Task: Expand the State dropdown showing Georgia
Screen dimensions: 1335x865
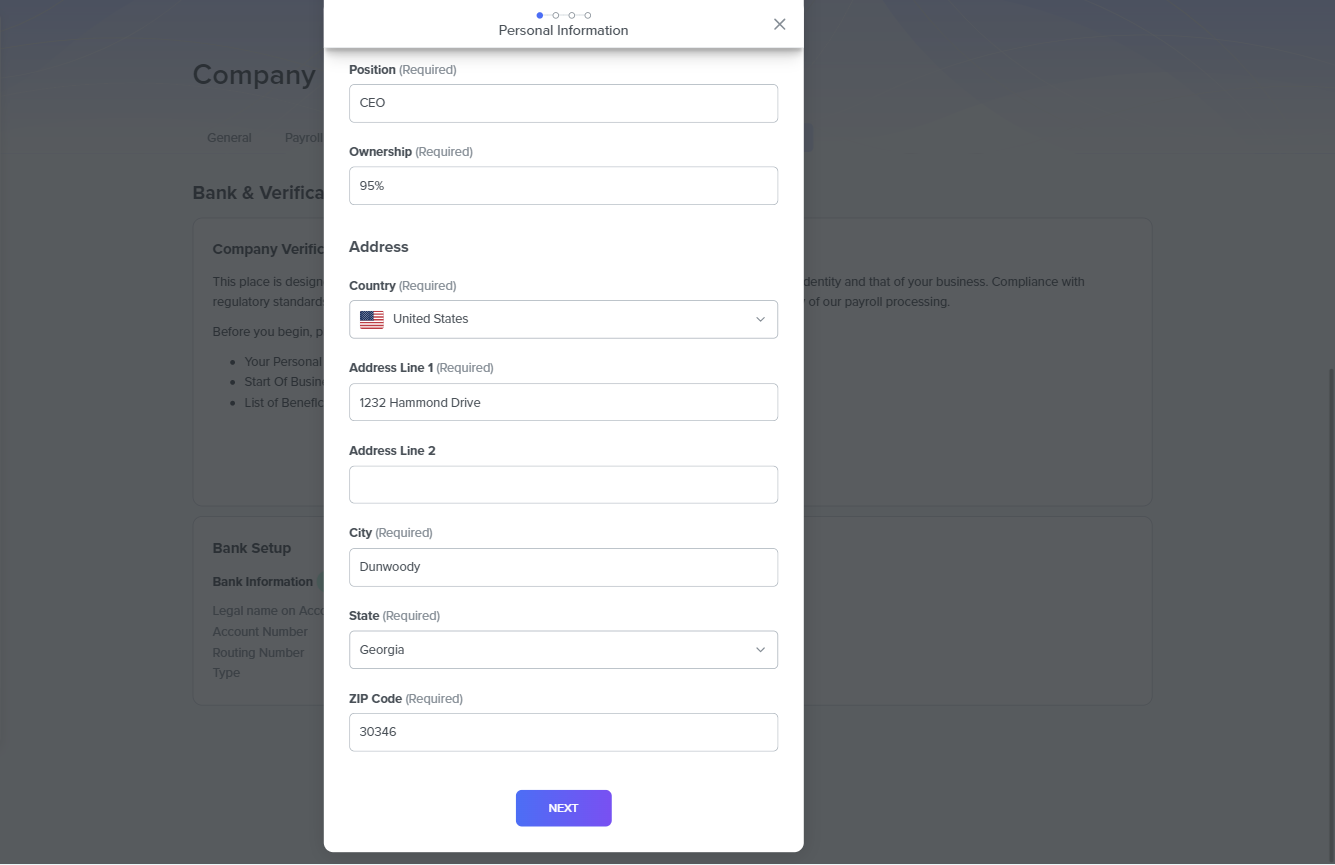Action: click(x=563, y=650)
